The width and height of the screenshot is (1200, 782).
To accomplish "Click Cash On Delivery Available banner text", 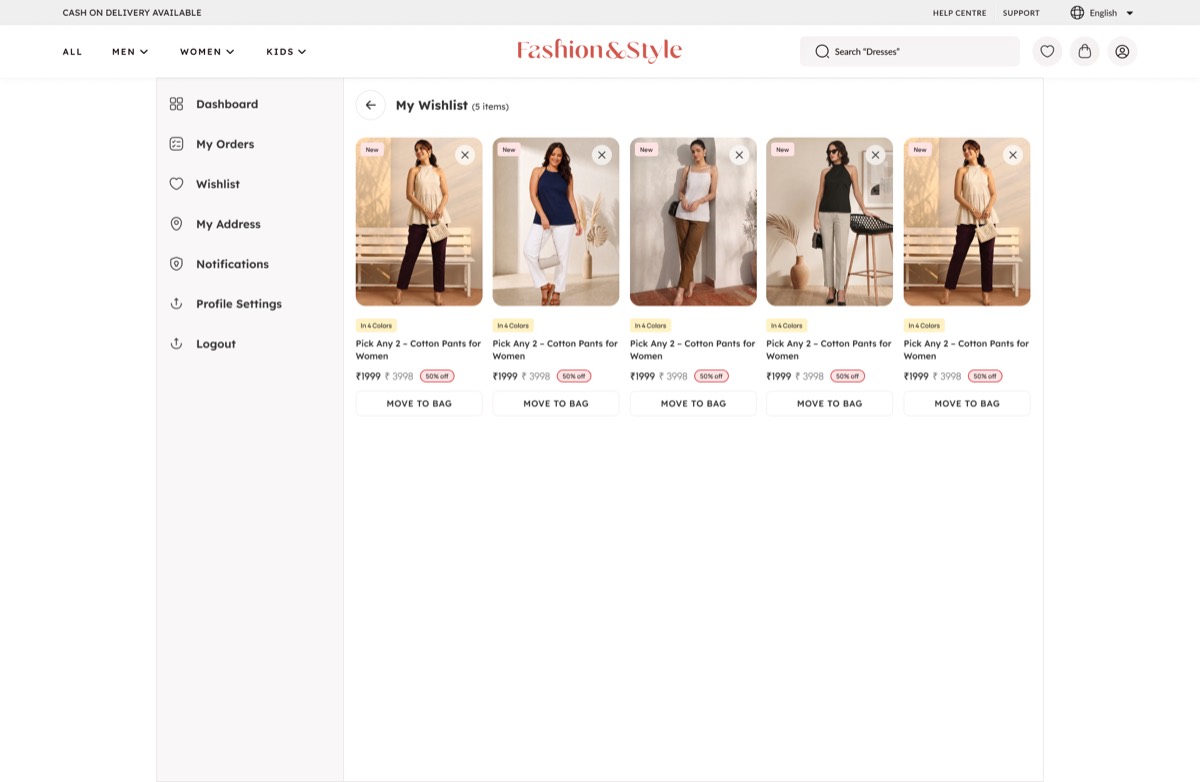I will pyautogui.click(x=132, y=13).
